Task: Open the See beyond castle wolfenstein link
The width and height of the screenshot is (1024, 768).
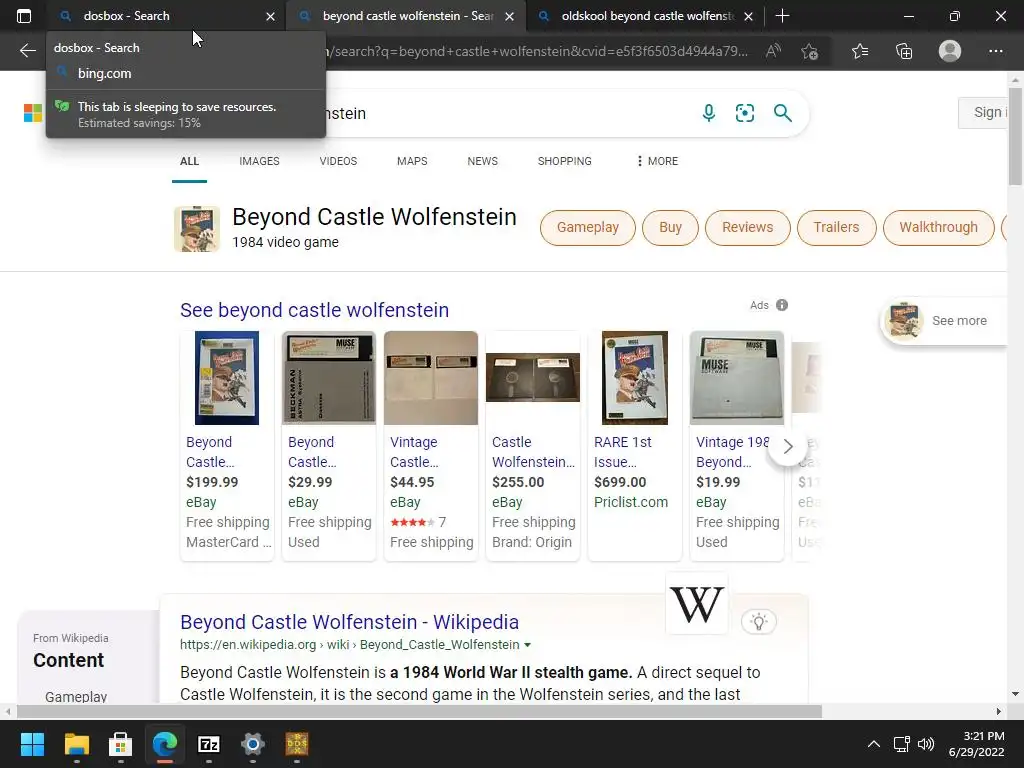Action: (x=314, y=310)
